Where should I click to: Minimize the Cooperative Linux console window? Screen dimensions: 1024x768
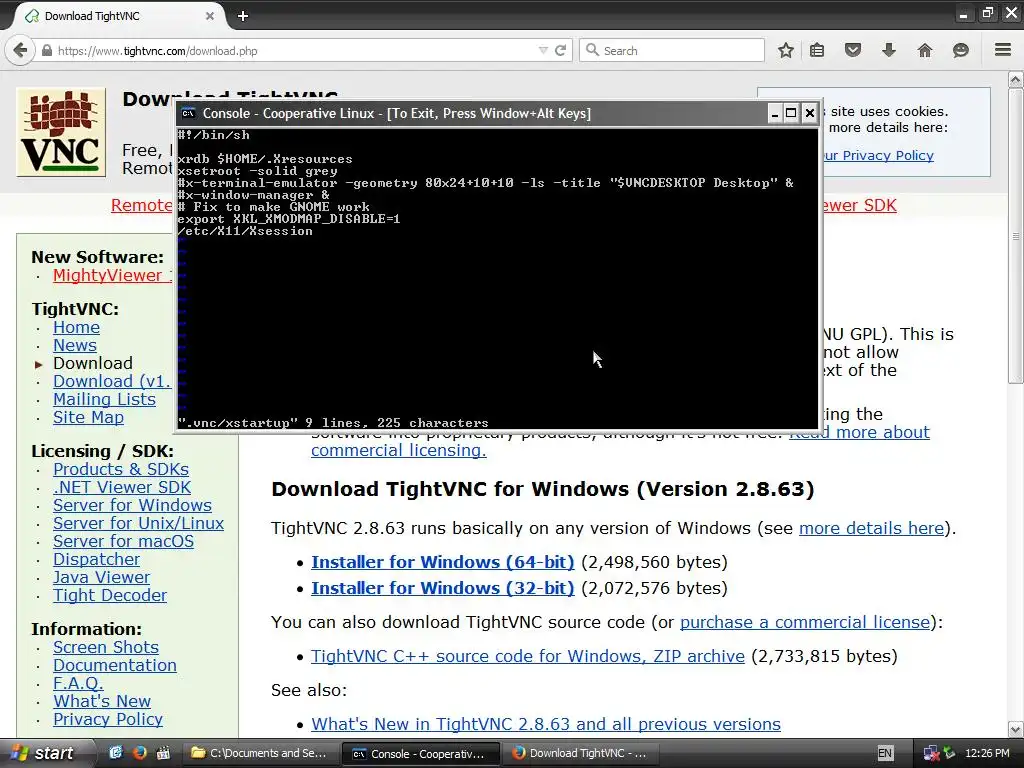pos(775,113)
